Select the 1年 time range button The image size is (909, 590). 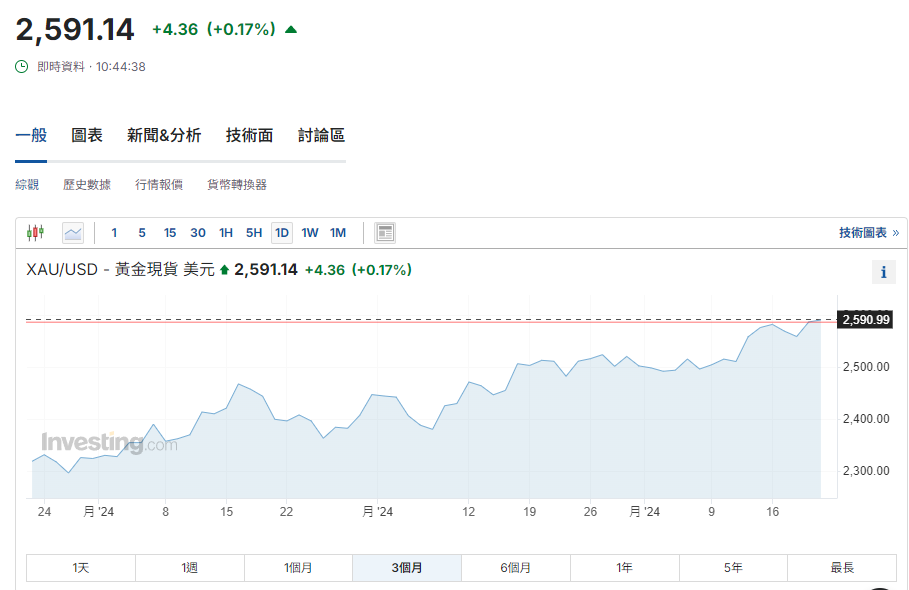pos(624,568)
